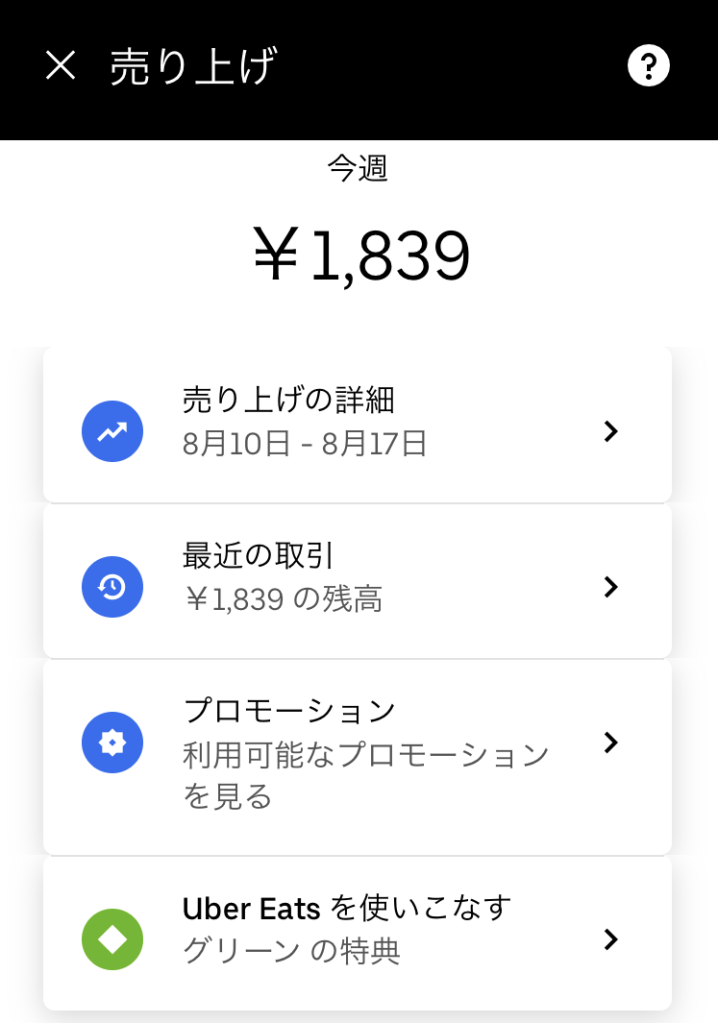Screen dimensions: 718x1023
Task: Tap the Uber Eats を使いこなす title
Action: coord(346,908)
